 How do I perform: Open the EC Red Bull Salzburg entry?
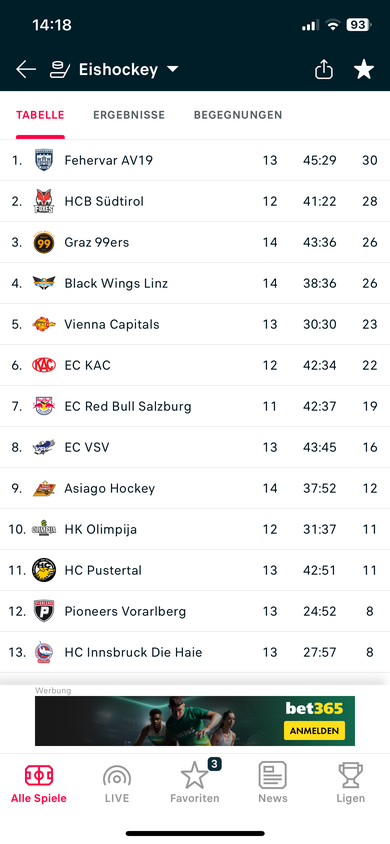coord(195,406)
